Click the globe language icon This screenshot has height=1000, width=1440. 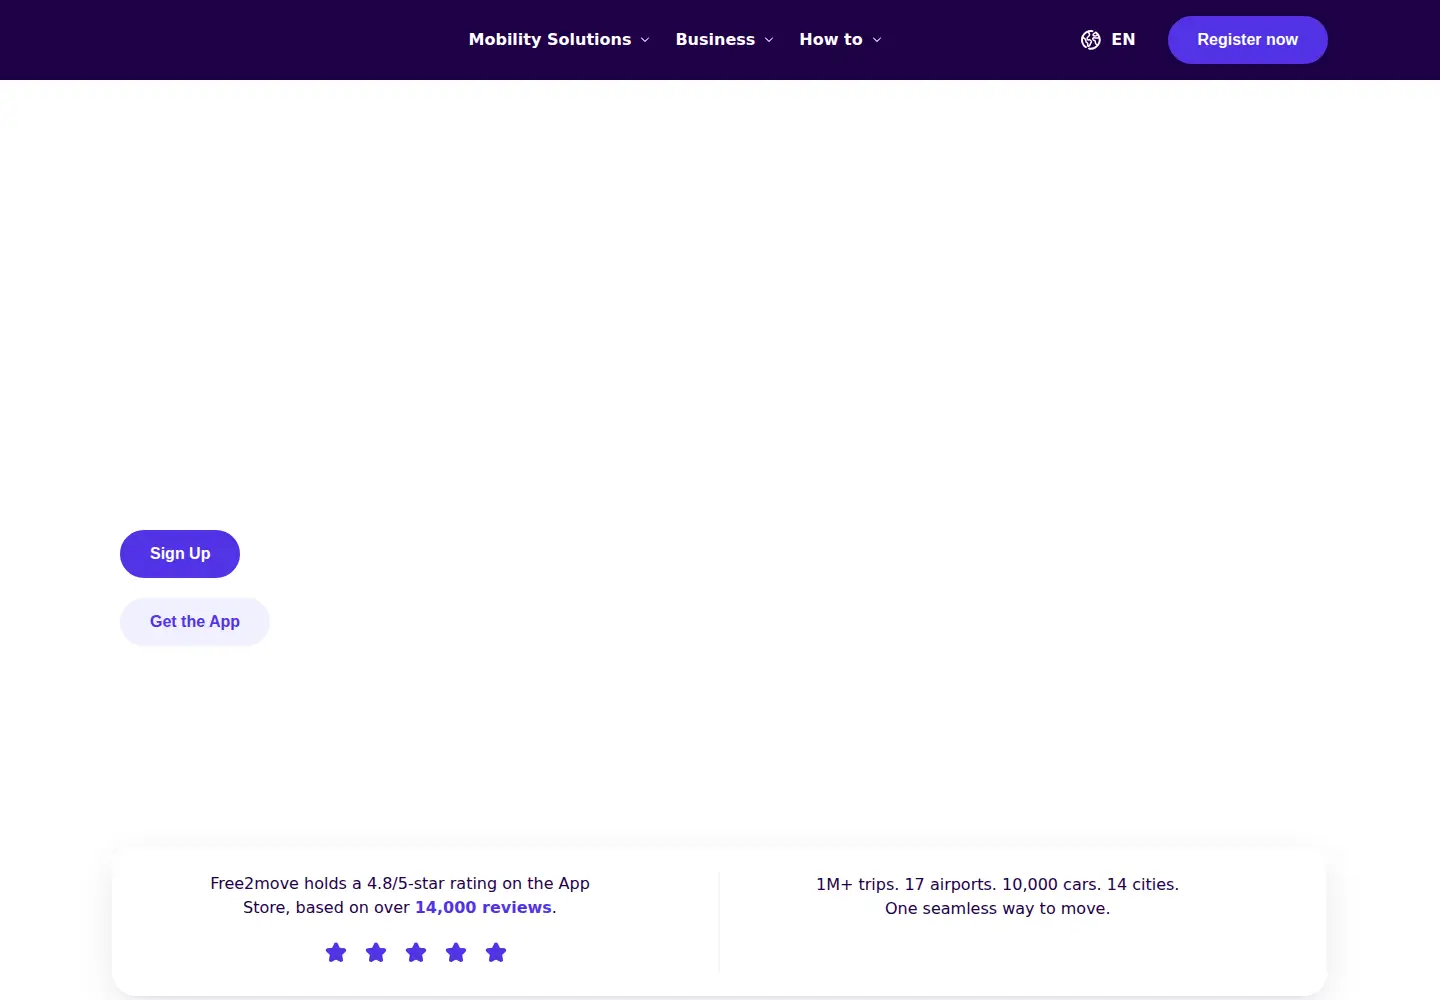1091,40
